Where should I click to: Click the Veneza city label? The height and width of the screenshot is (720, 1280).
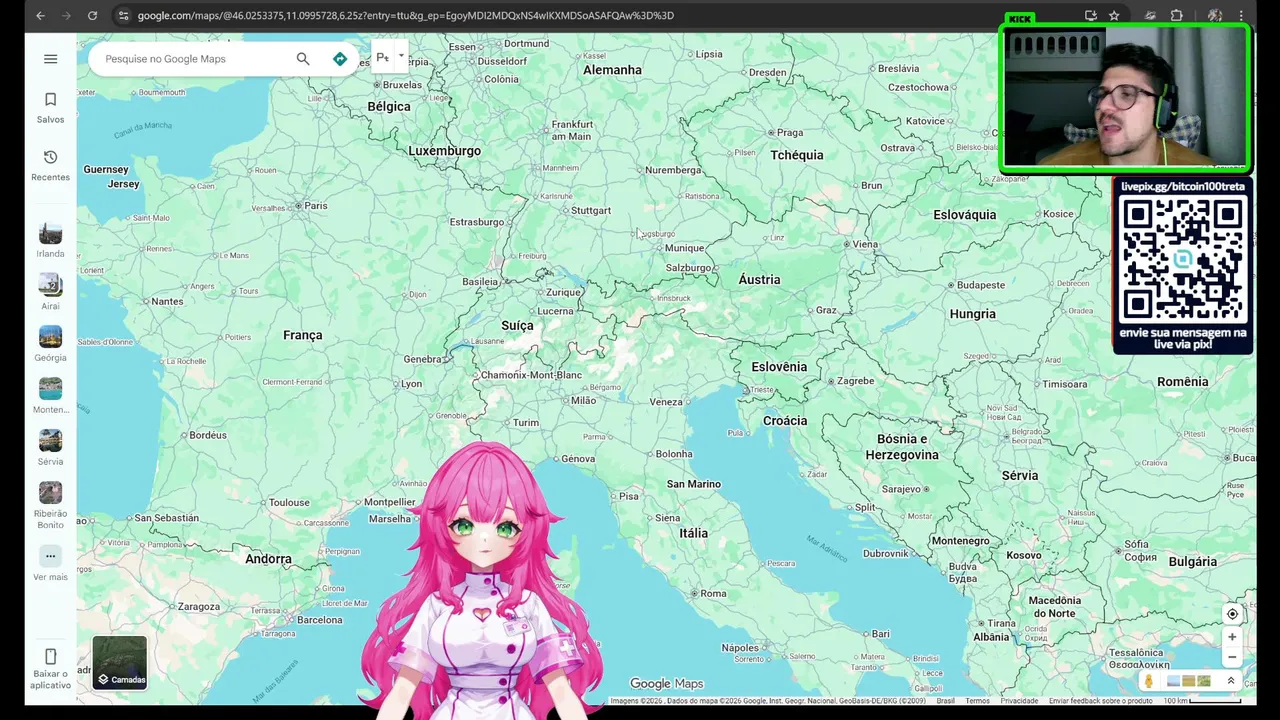pyautogui.click(x=666, y=402)
